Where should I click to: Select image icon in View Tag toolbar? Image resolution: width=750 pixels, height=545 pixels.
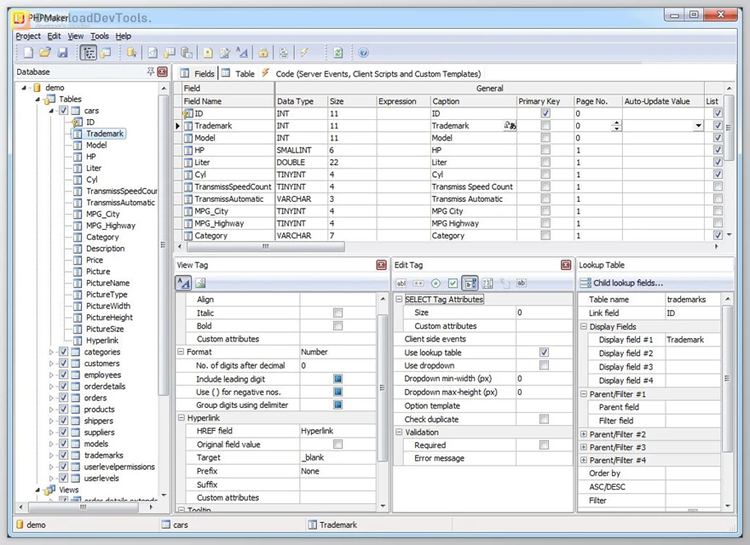pos(201,283)
